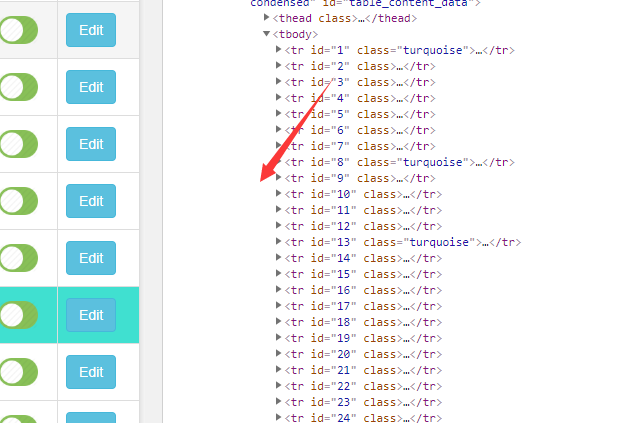Flip the toggle in the gray-shaded top row
This screenshot has height=423, width=642.
(19, 30)
